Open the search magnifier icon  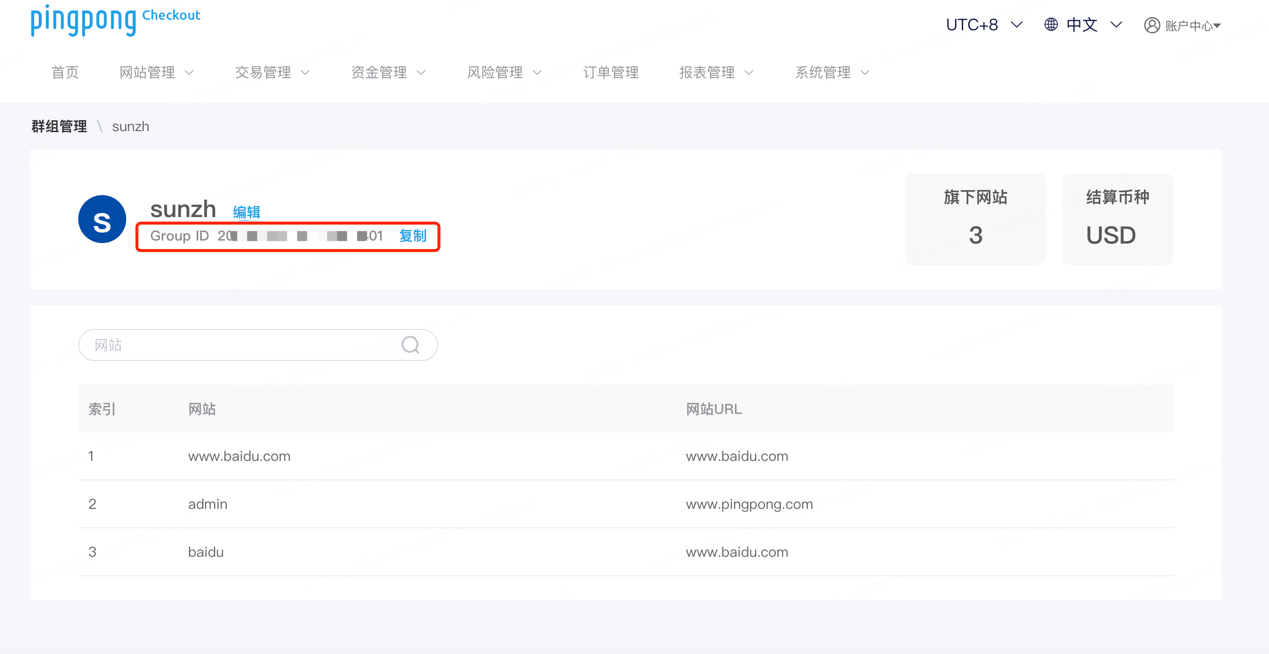click(410, 344)
